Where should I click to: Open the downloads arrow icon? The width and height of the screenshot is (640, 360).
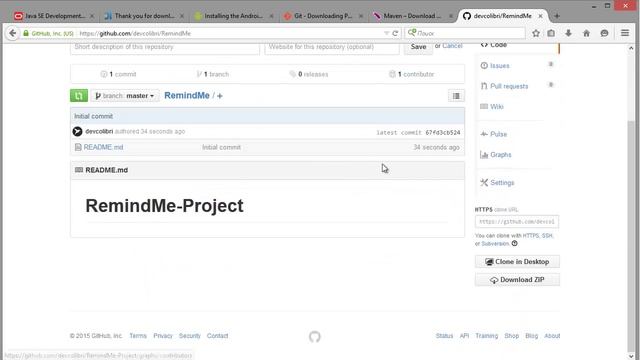(x=568, y=33)
